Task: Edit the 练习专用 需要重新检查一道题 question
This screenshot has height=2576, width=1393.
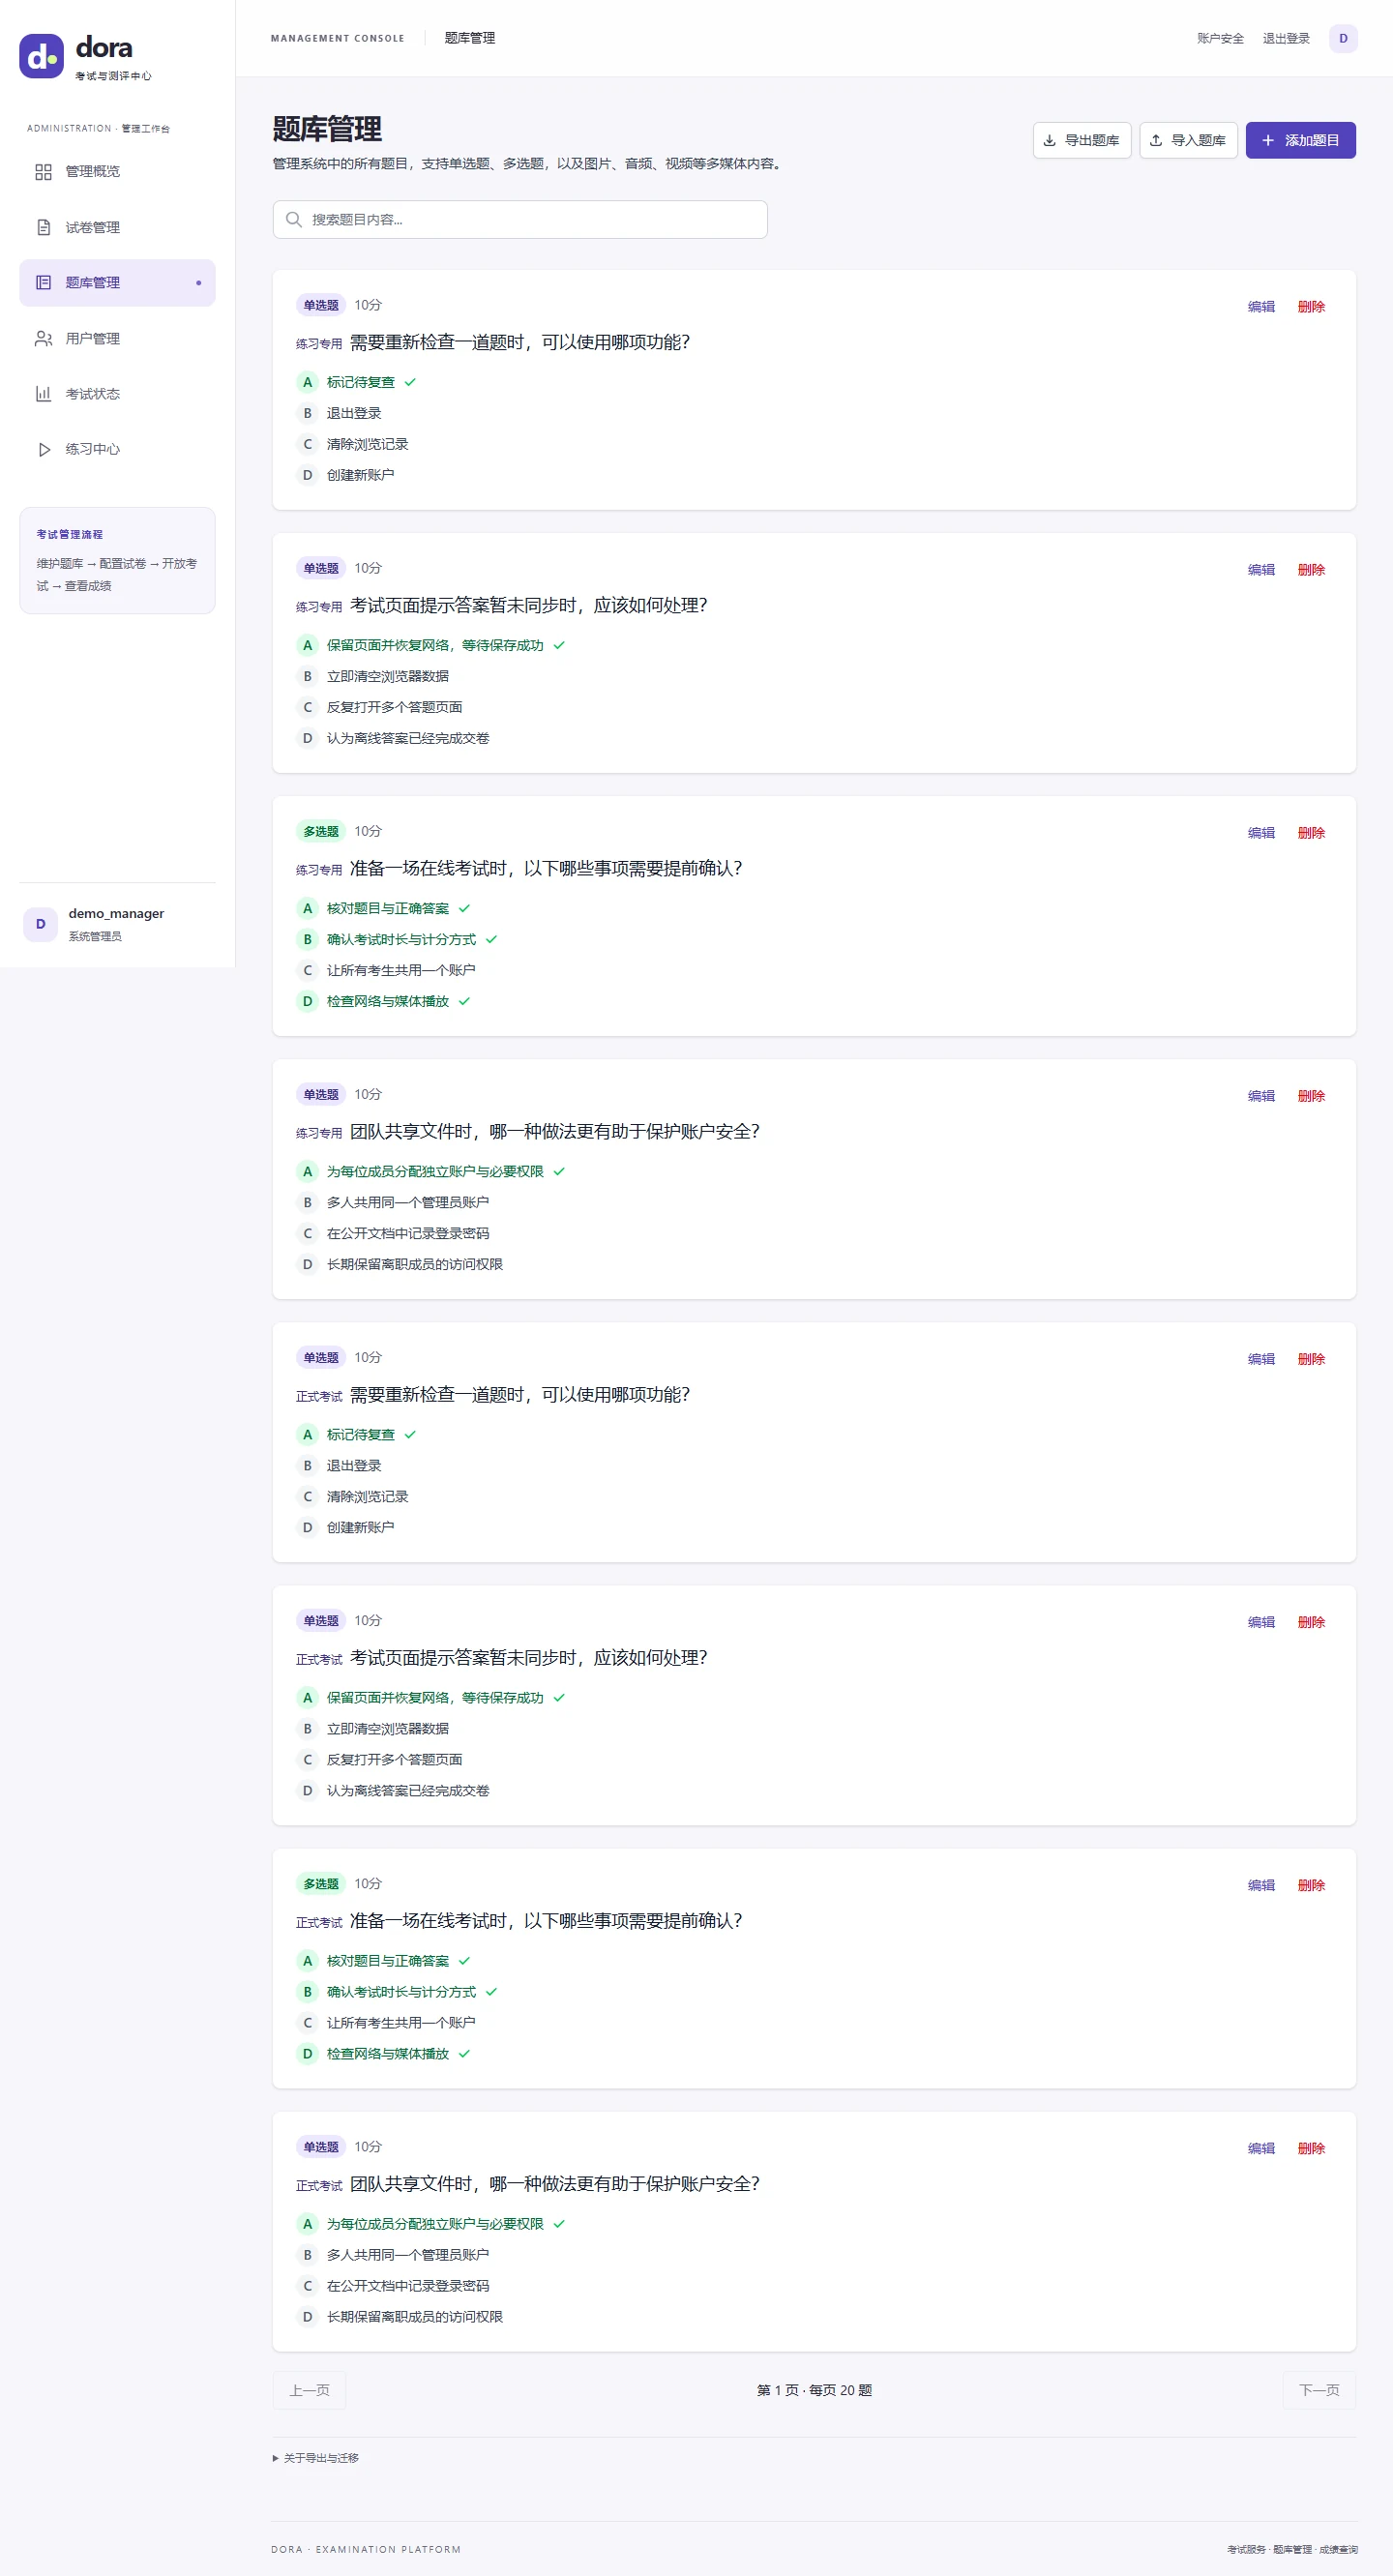Action: coord(1261,306)
